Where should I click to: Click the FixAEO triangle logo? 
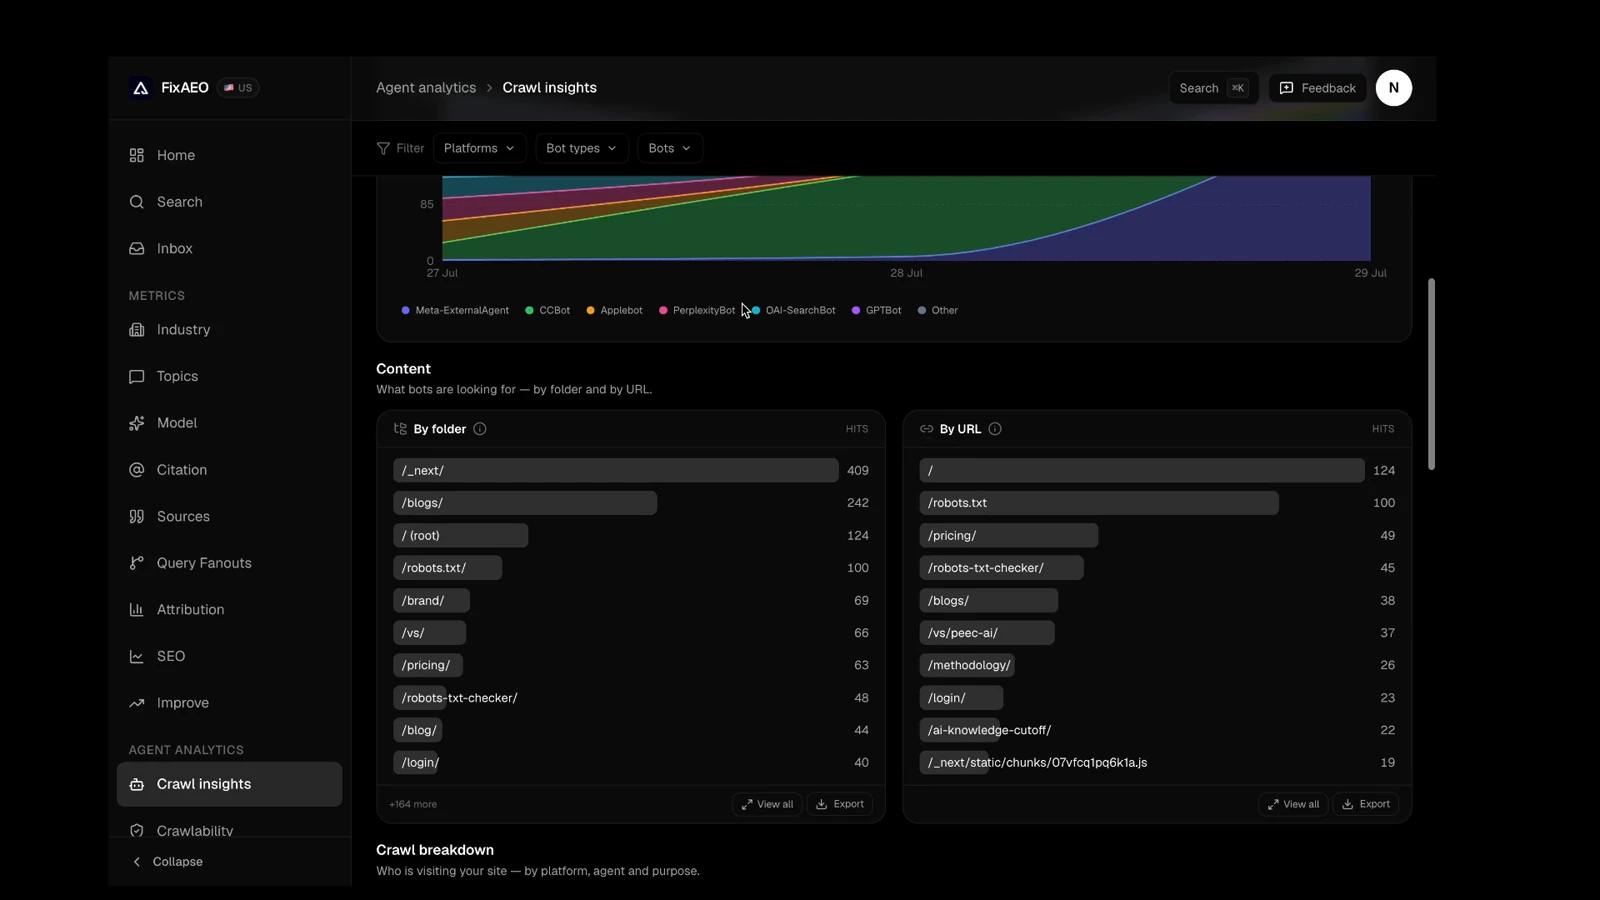pos(141,88)
